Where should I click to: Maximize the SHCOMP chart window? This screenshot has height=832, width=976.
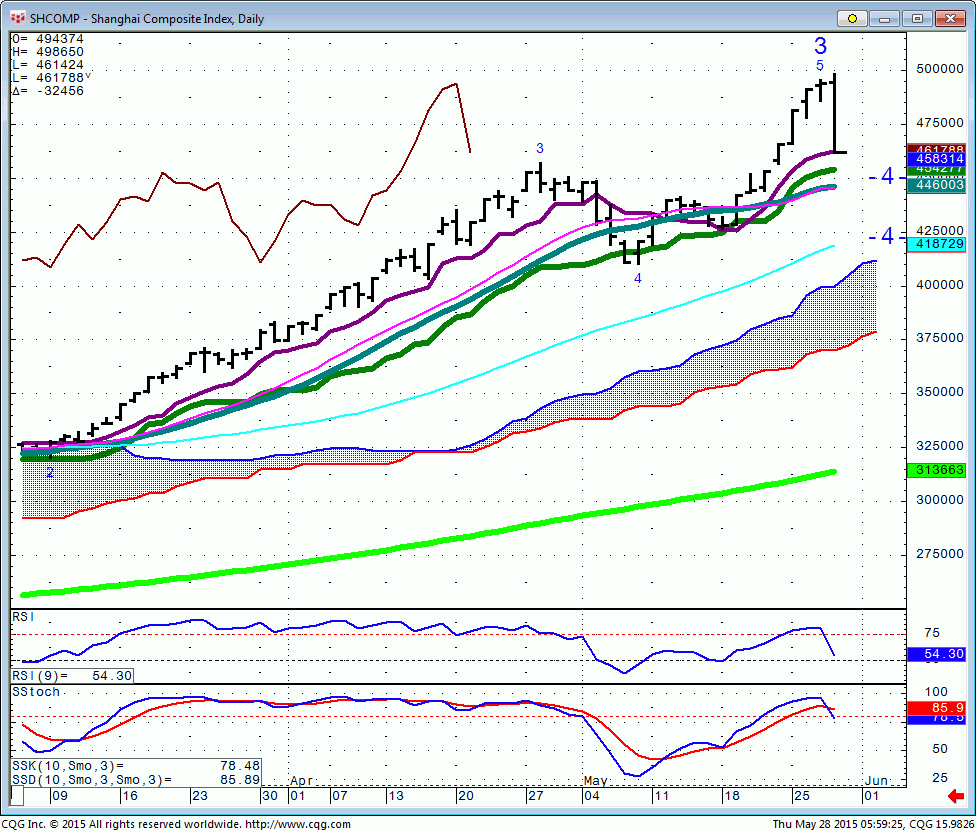click(917, 19)
